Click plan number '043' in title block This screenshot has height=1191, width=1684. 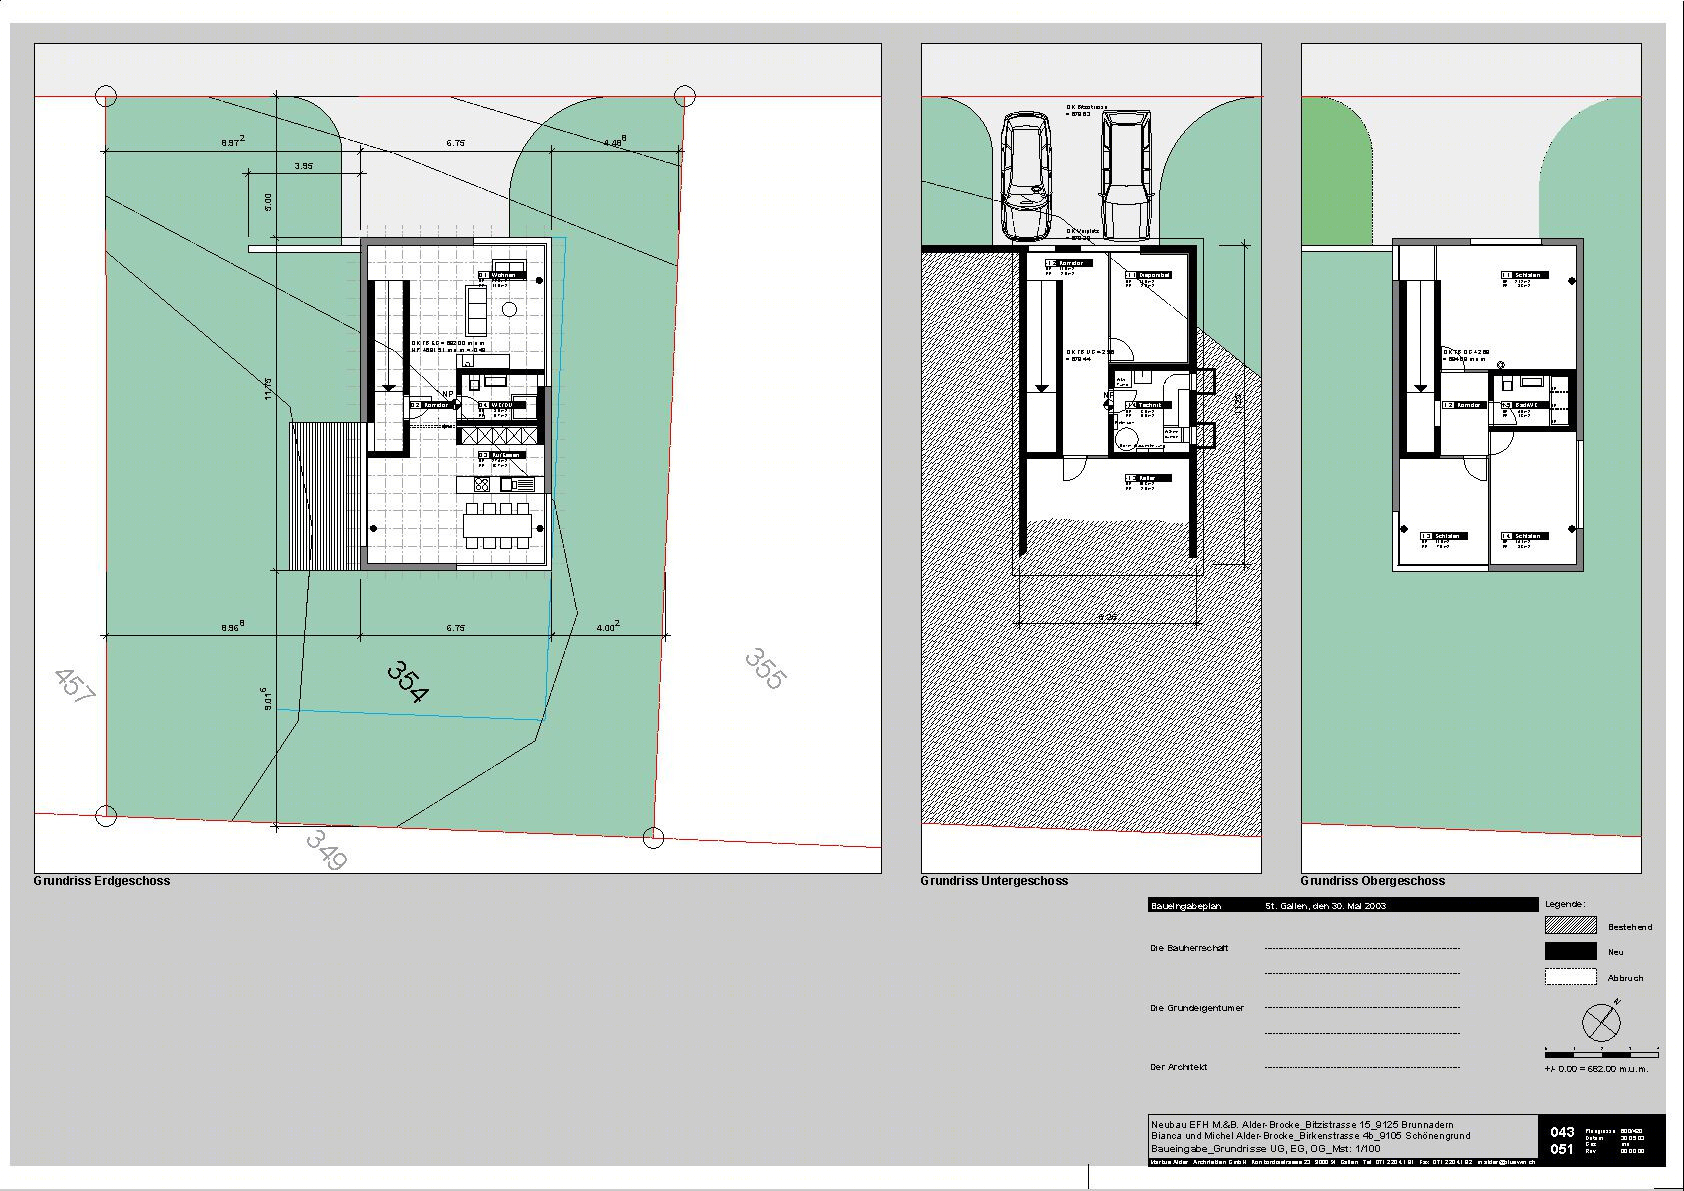point(1562,1132)
